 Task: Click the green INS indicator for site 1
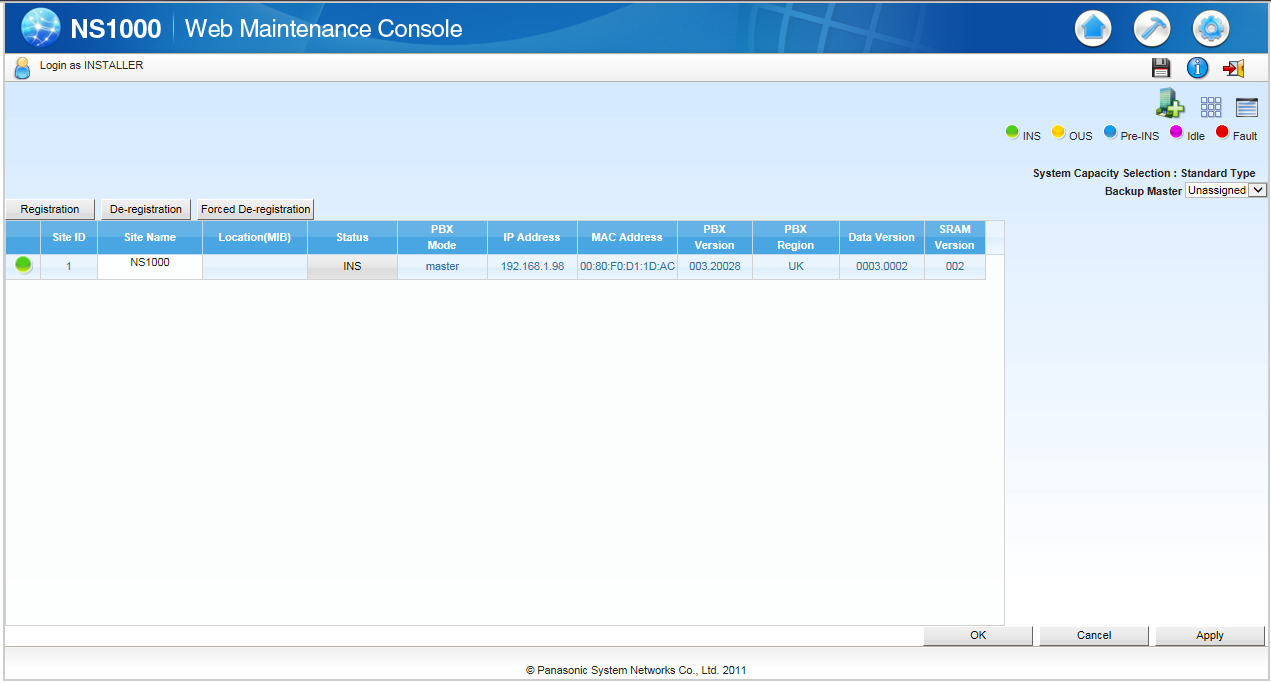pos(23,266)
